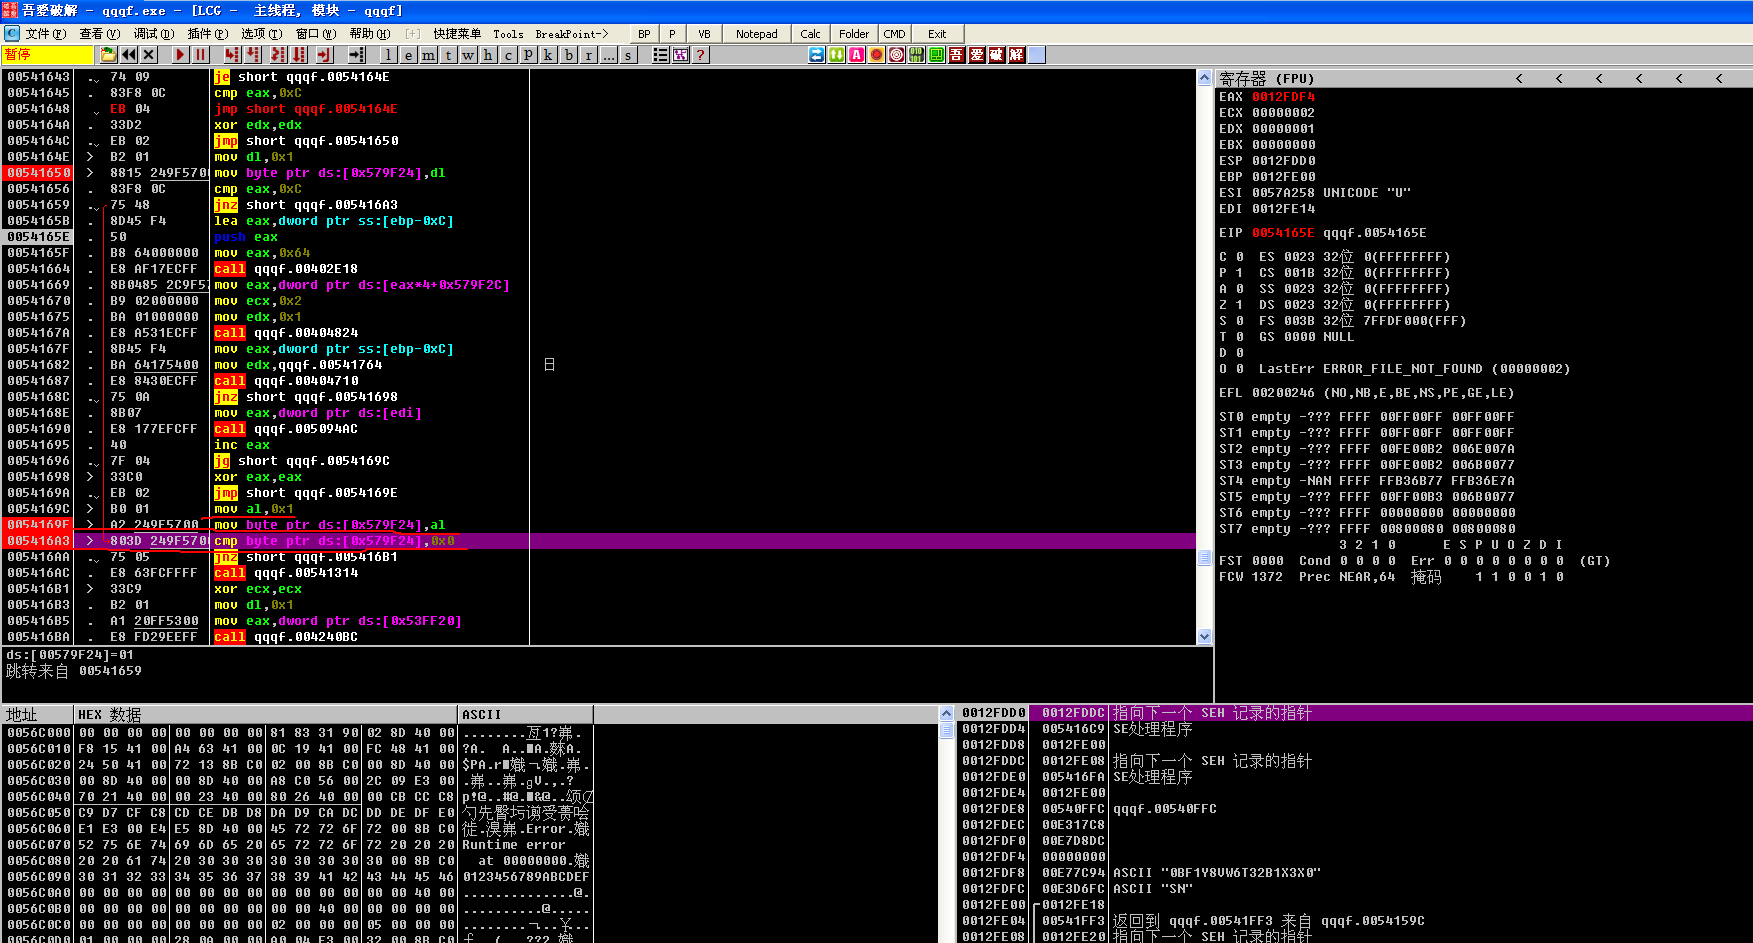Open the 帮助(H) menu
Screen dimensions: 1753x943
tap(369, 34)
